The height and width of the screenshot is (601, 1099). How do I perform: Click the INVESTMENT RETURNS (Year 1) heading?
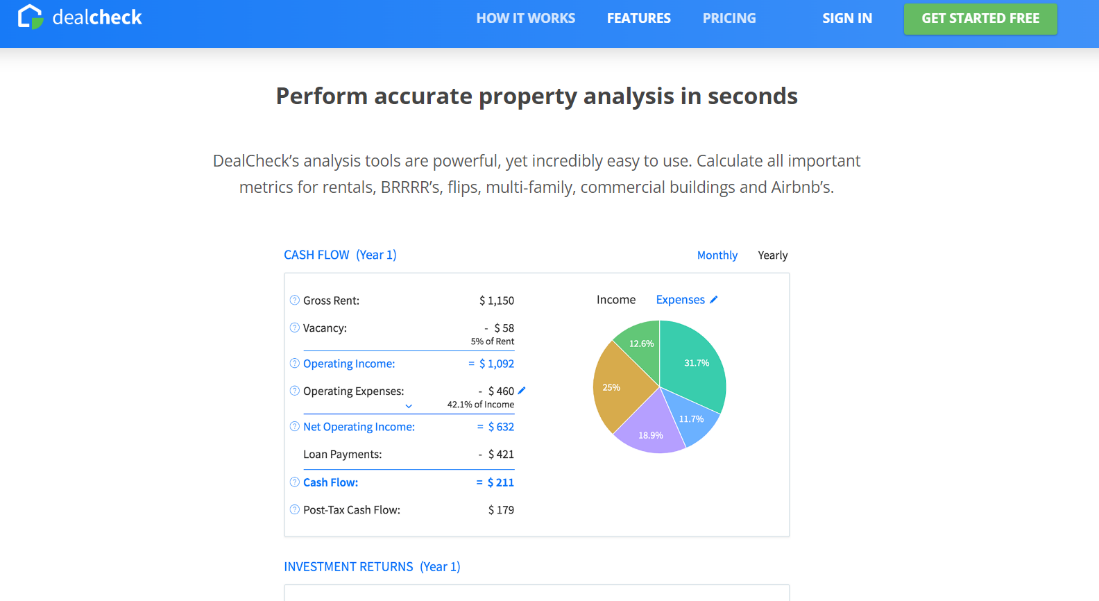[x=372, y=567]
